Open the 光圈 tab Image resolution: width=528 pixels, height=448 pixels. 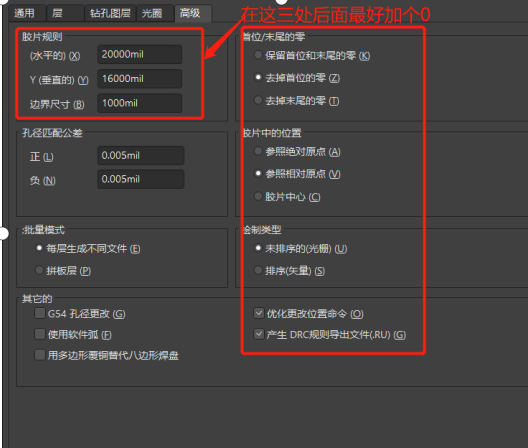pyautogui.click(x=155, y=13)
